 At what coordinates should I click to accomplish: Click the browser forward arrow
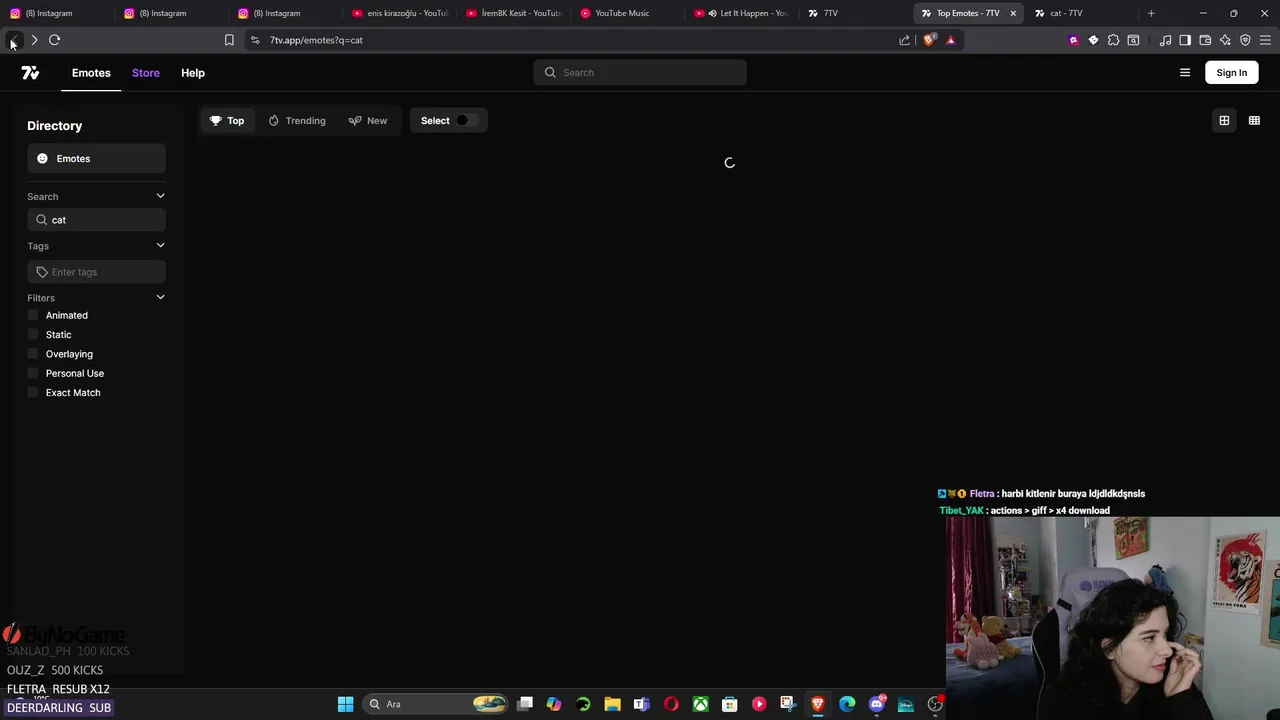point(34,40)
